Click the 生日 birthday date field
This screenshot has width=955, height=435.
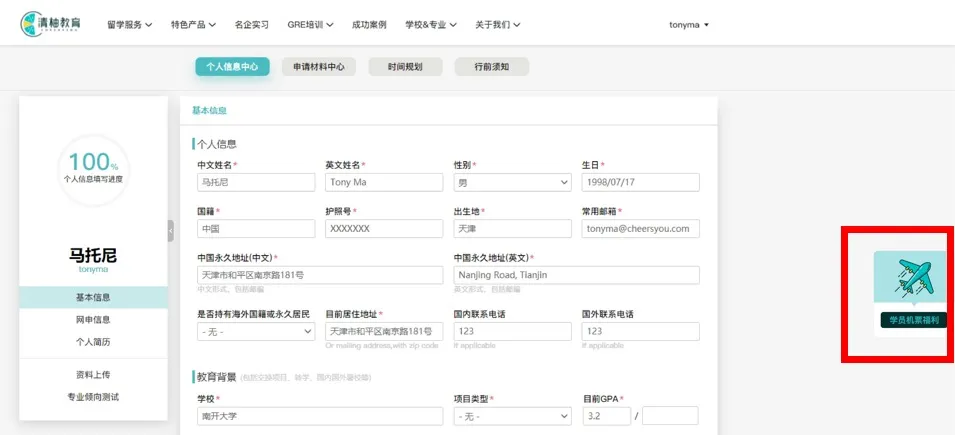pyautogui.click(x=640, y=183)
